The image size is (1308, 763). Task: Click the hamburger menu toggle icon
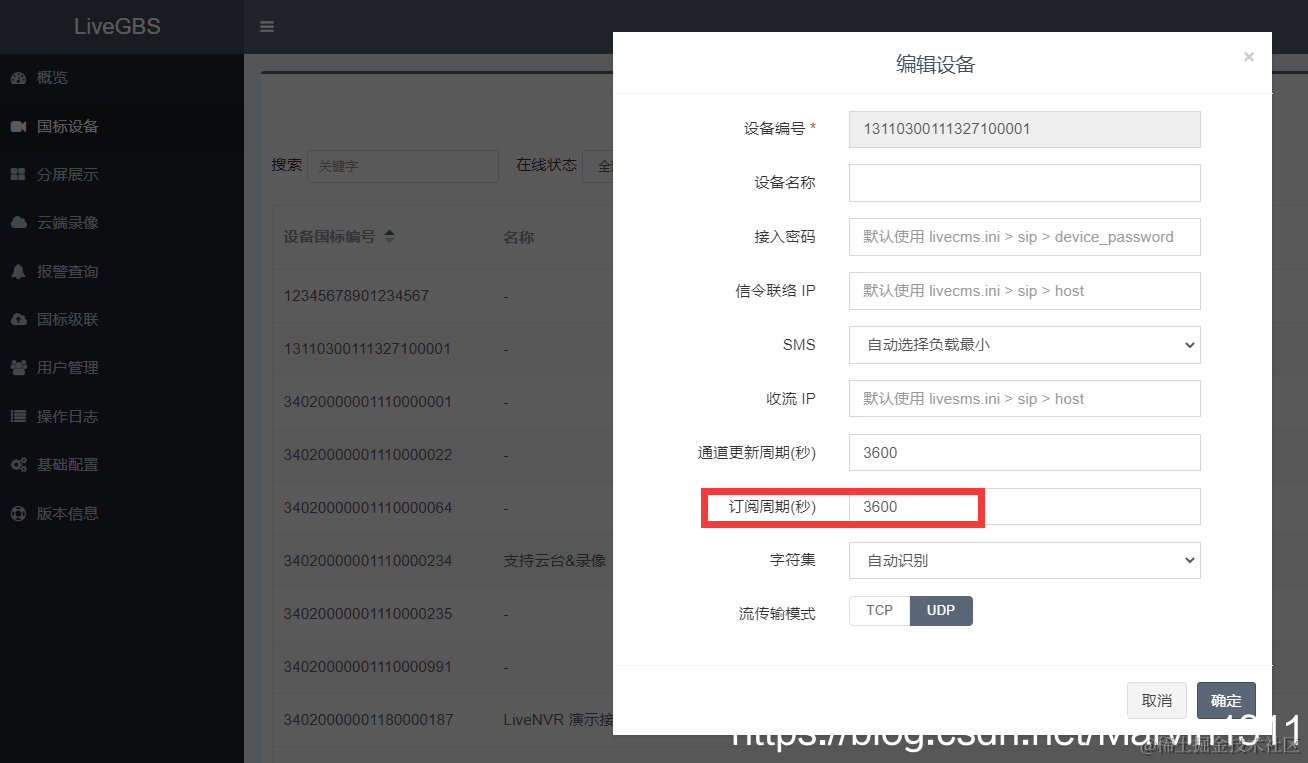267,27
